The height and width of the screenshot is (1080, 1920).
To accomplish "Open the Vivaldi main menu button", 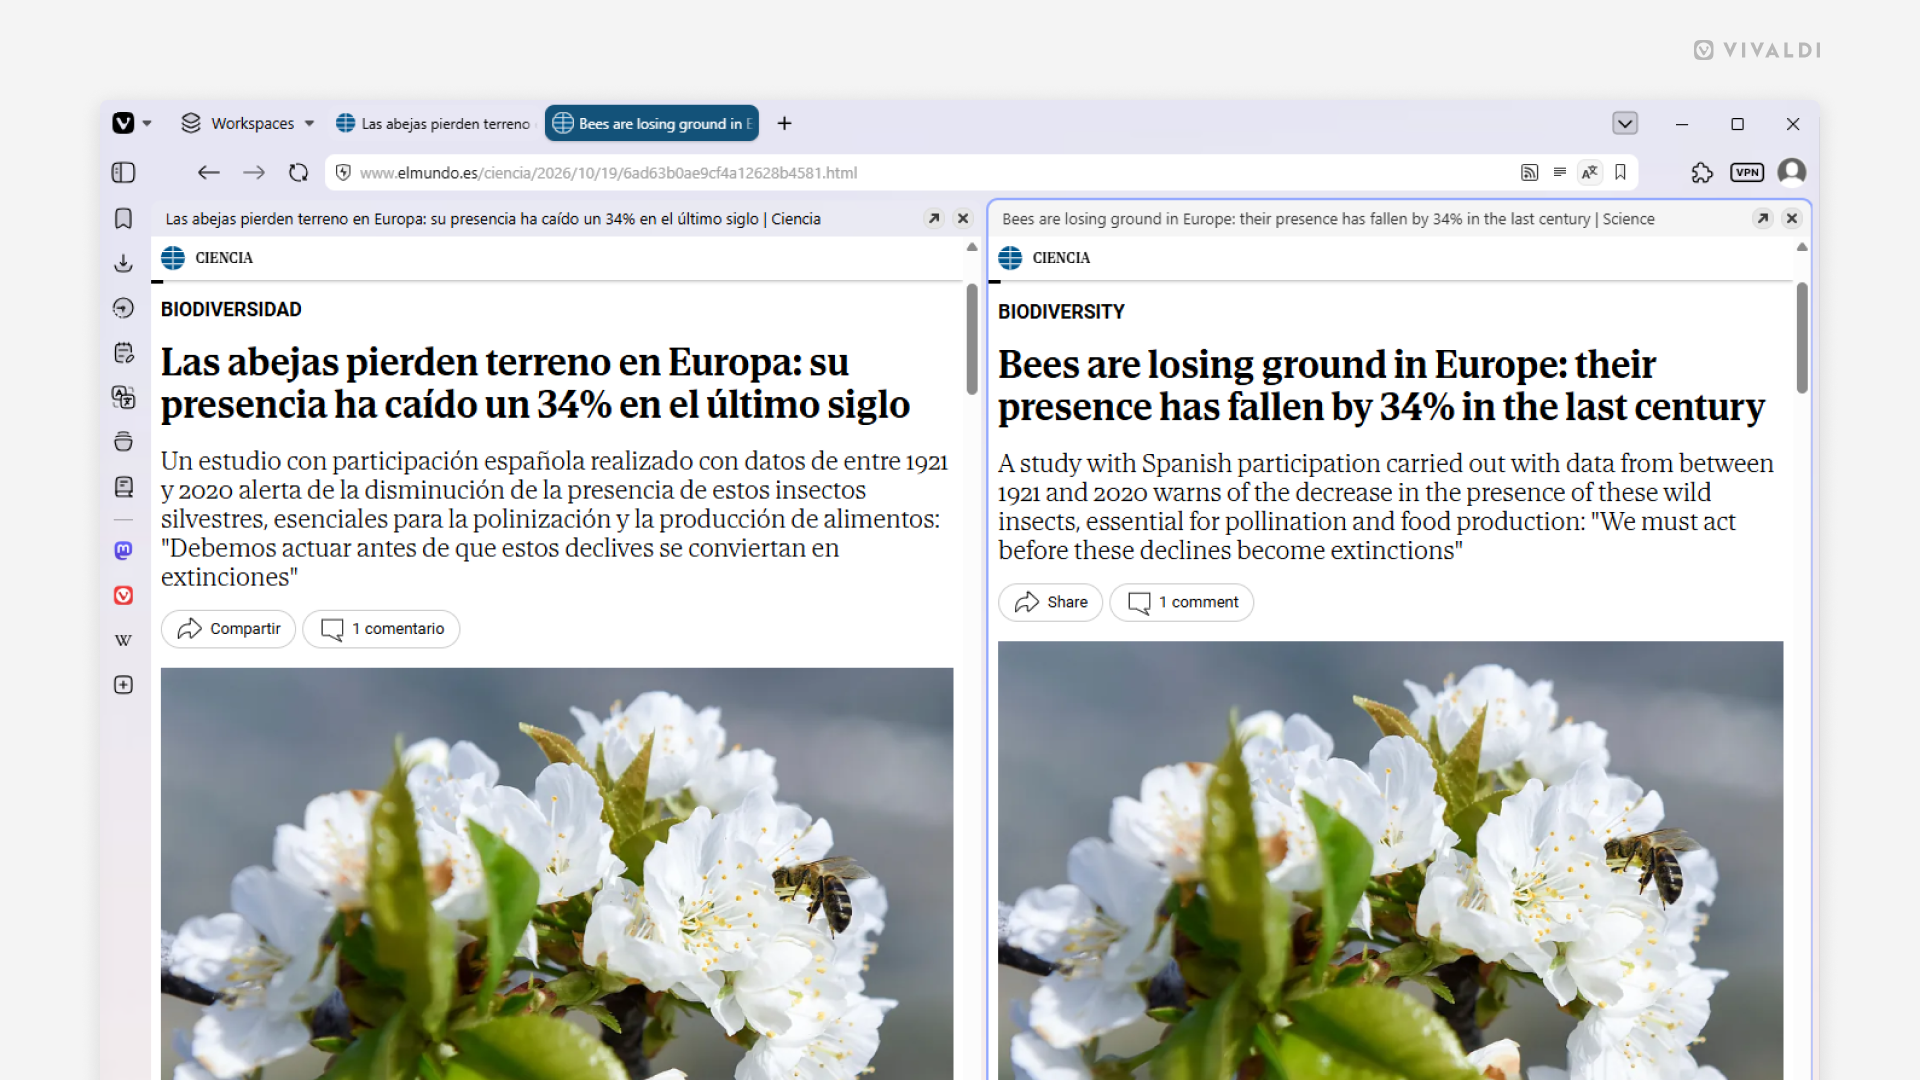I will point(123,123).
